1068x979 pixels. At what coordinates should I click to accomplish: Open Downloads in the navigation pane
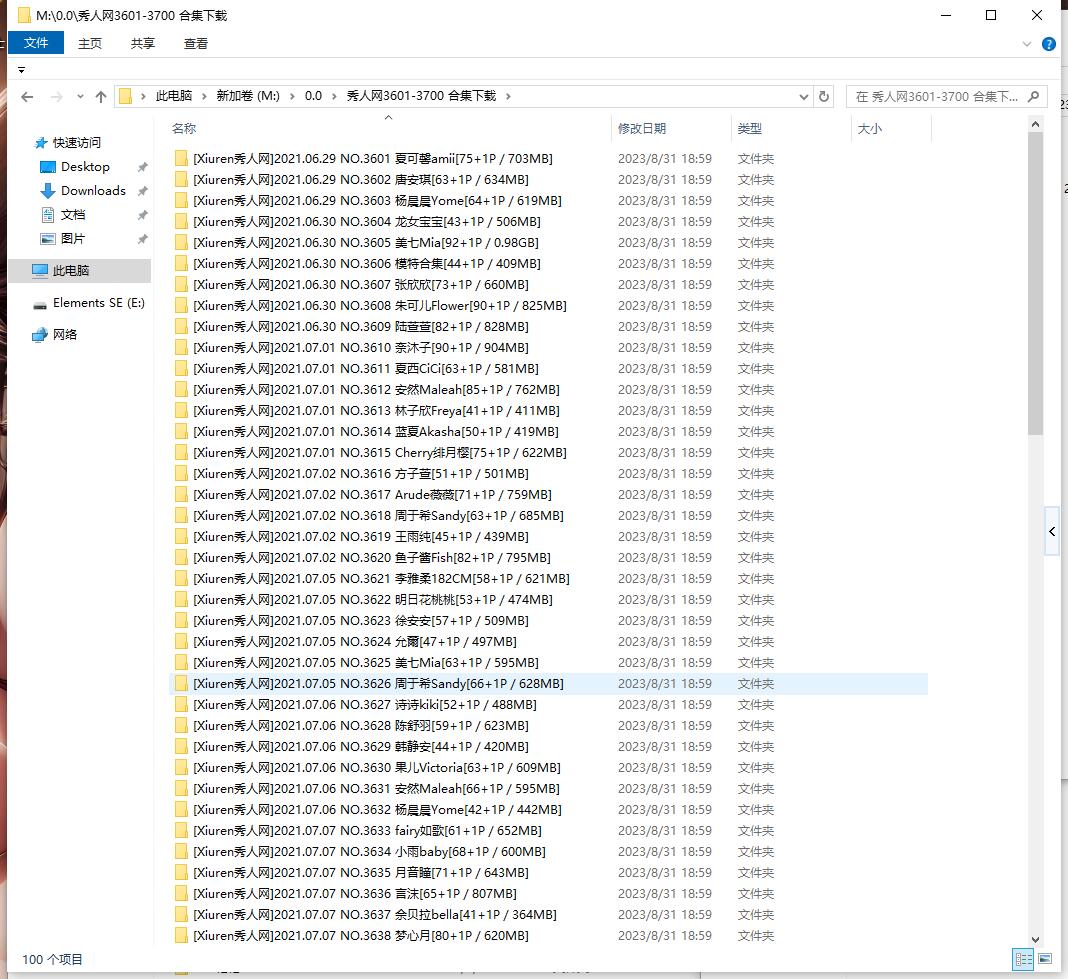pos(93,191)
